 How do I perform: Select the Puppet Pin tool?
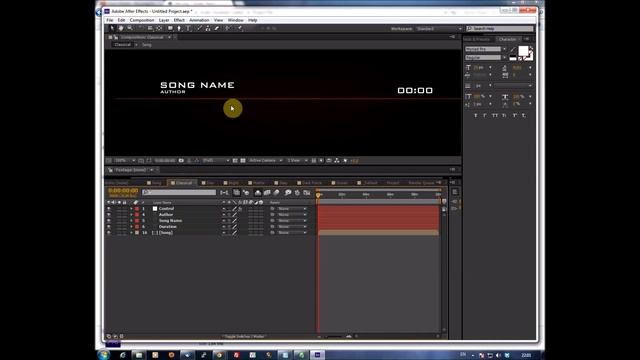pos(240,28)
